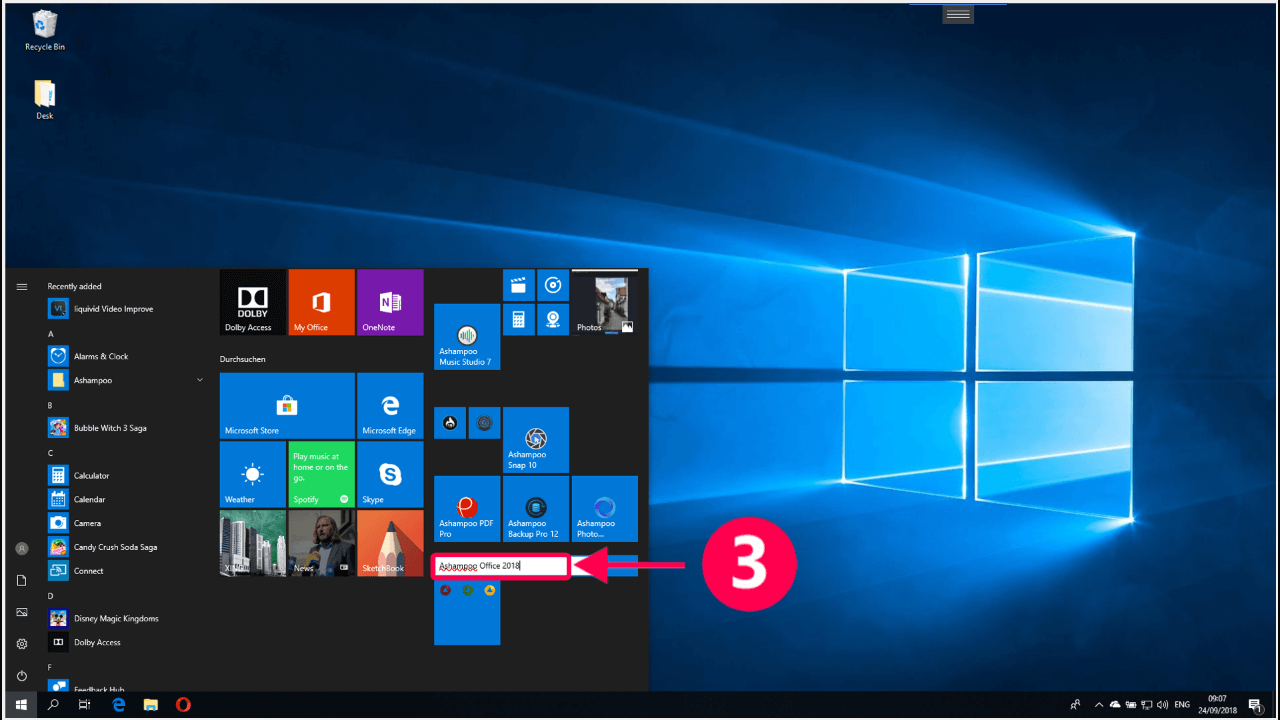
Task: Launch Disney Magic Kingdoms
Action: coord(126,618)
